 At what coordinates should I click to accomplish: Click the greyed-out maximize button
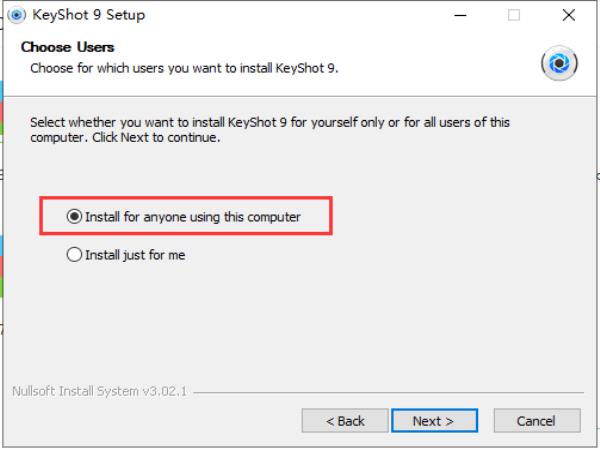[x=514, y=15]
